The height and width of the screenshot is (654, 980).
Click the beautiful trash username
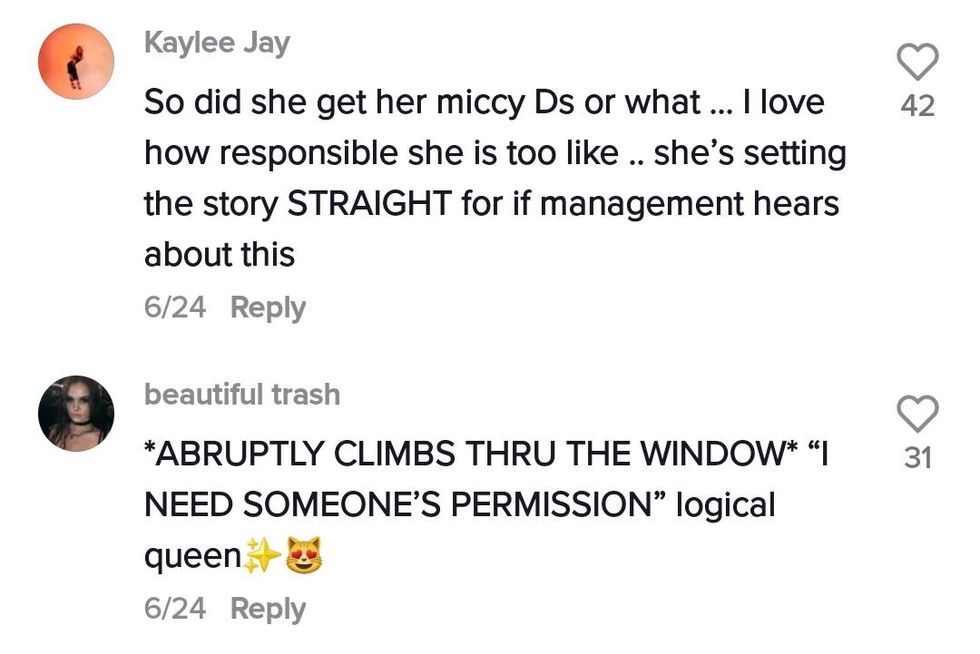242,394
